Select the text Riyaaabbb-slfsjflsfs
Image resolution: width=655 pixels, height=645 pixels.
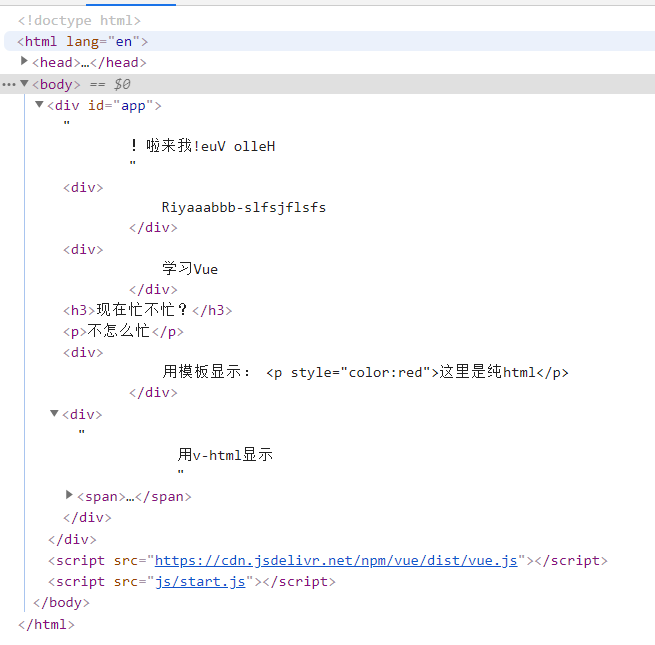[244, 207]
